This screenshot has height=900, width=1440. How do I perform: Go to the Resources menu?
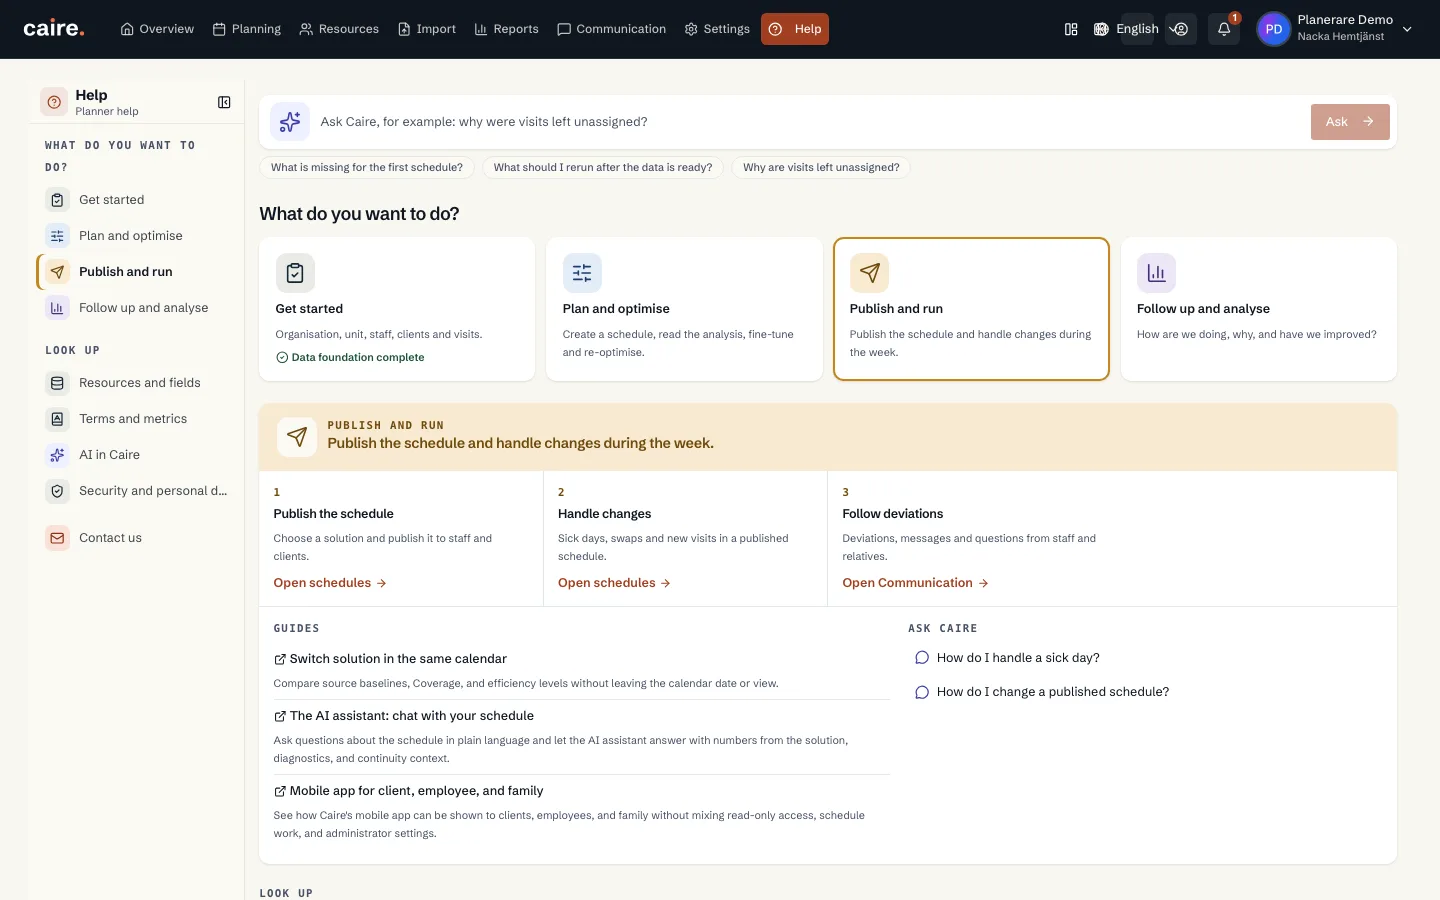pyautogui.click(x=339, y=29)
